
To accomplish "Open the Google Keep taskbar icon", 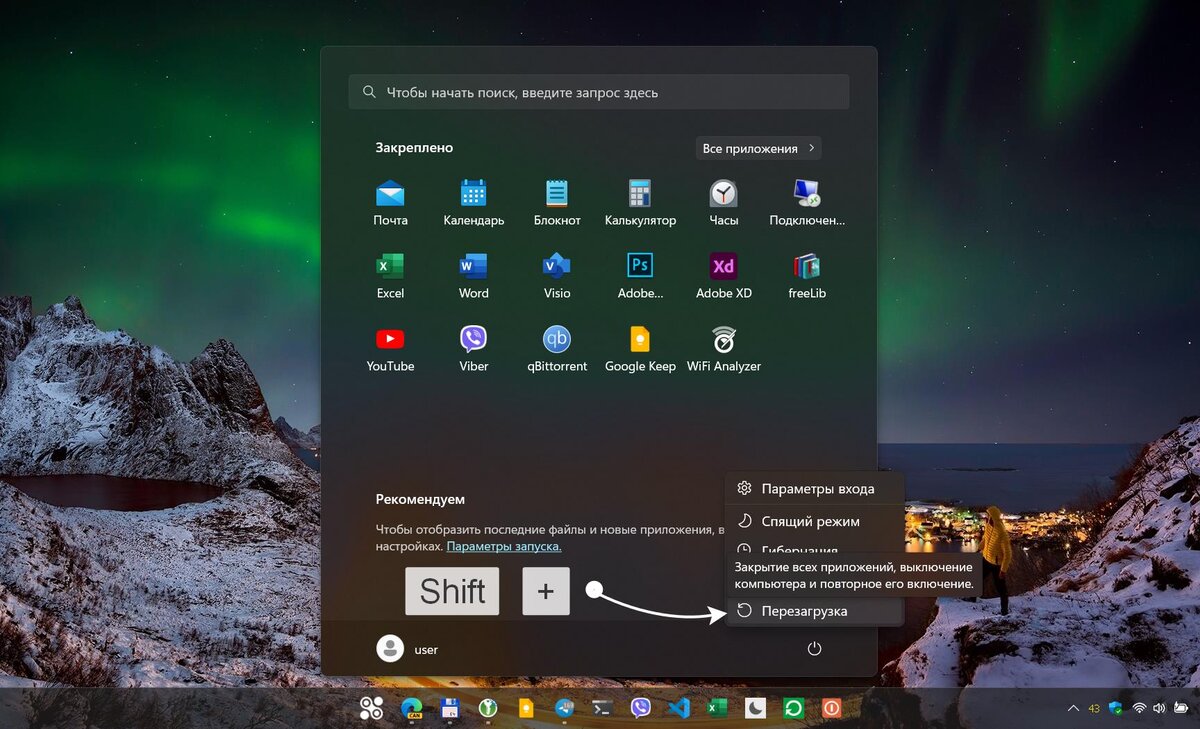I will click(x=526, y=708).
